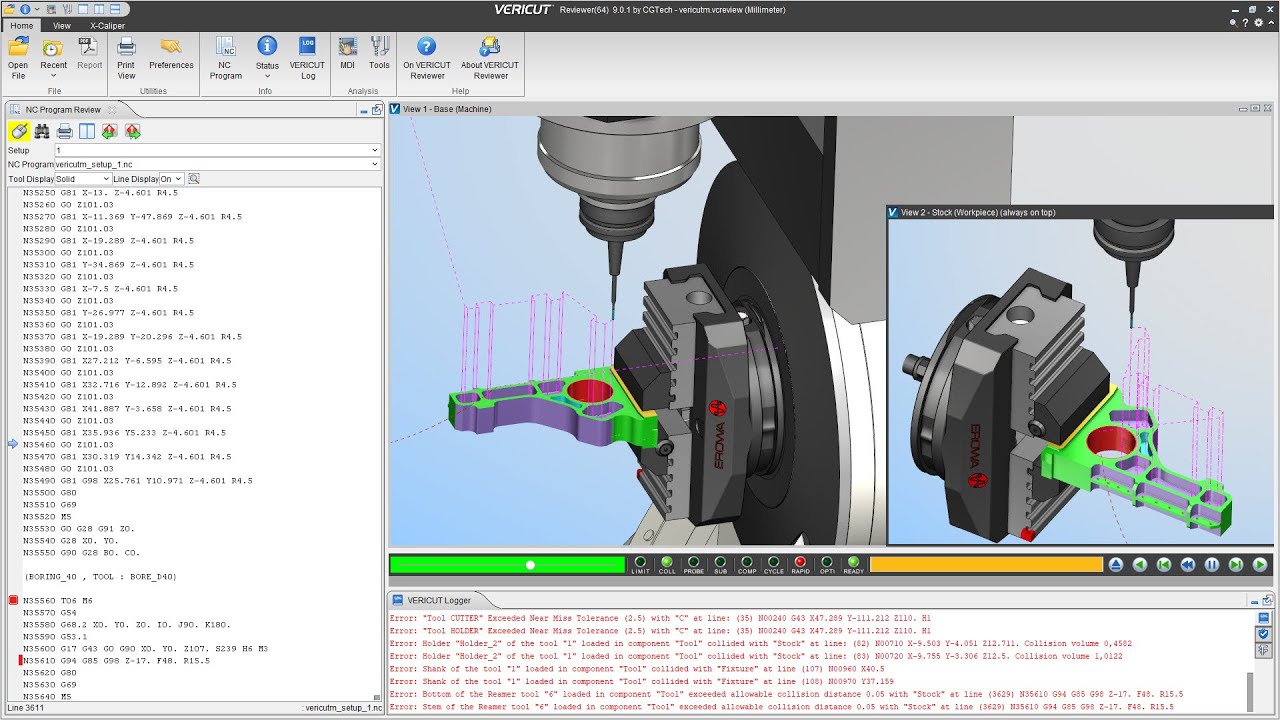Open the NC Program file dropdown
This screenshot has height=720, width=1280.
click(x=217, y=164)
